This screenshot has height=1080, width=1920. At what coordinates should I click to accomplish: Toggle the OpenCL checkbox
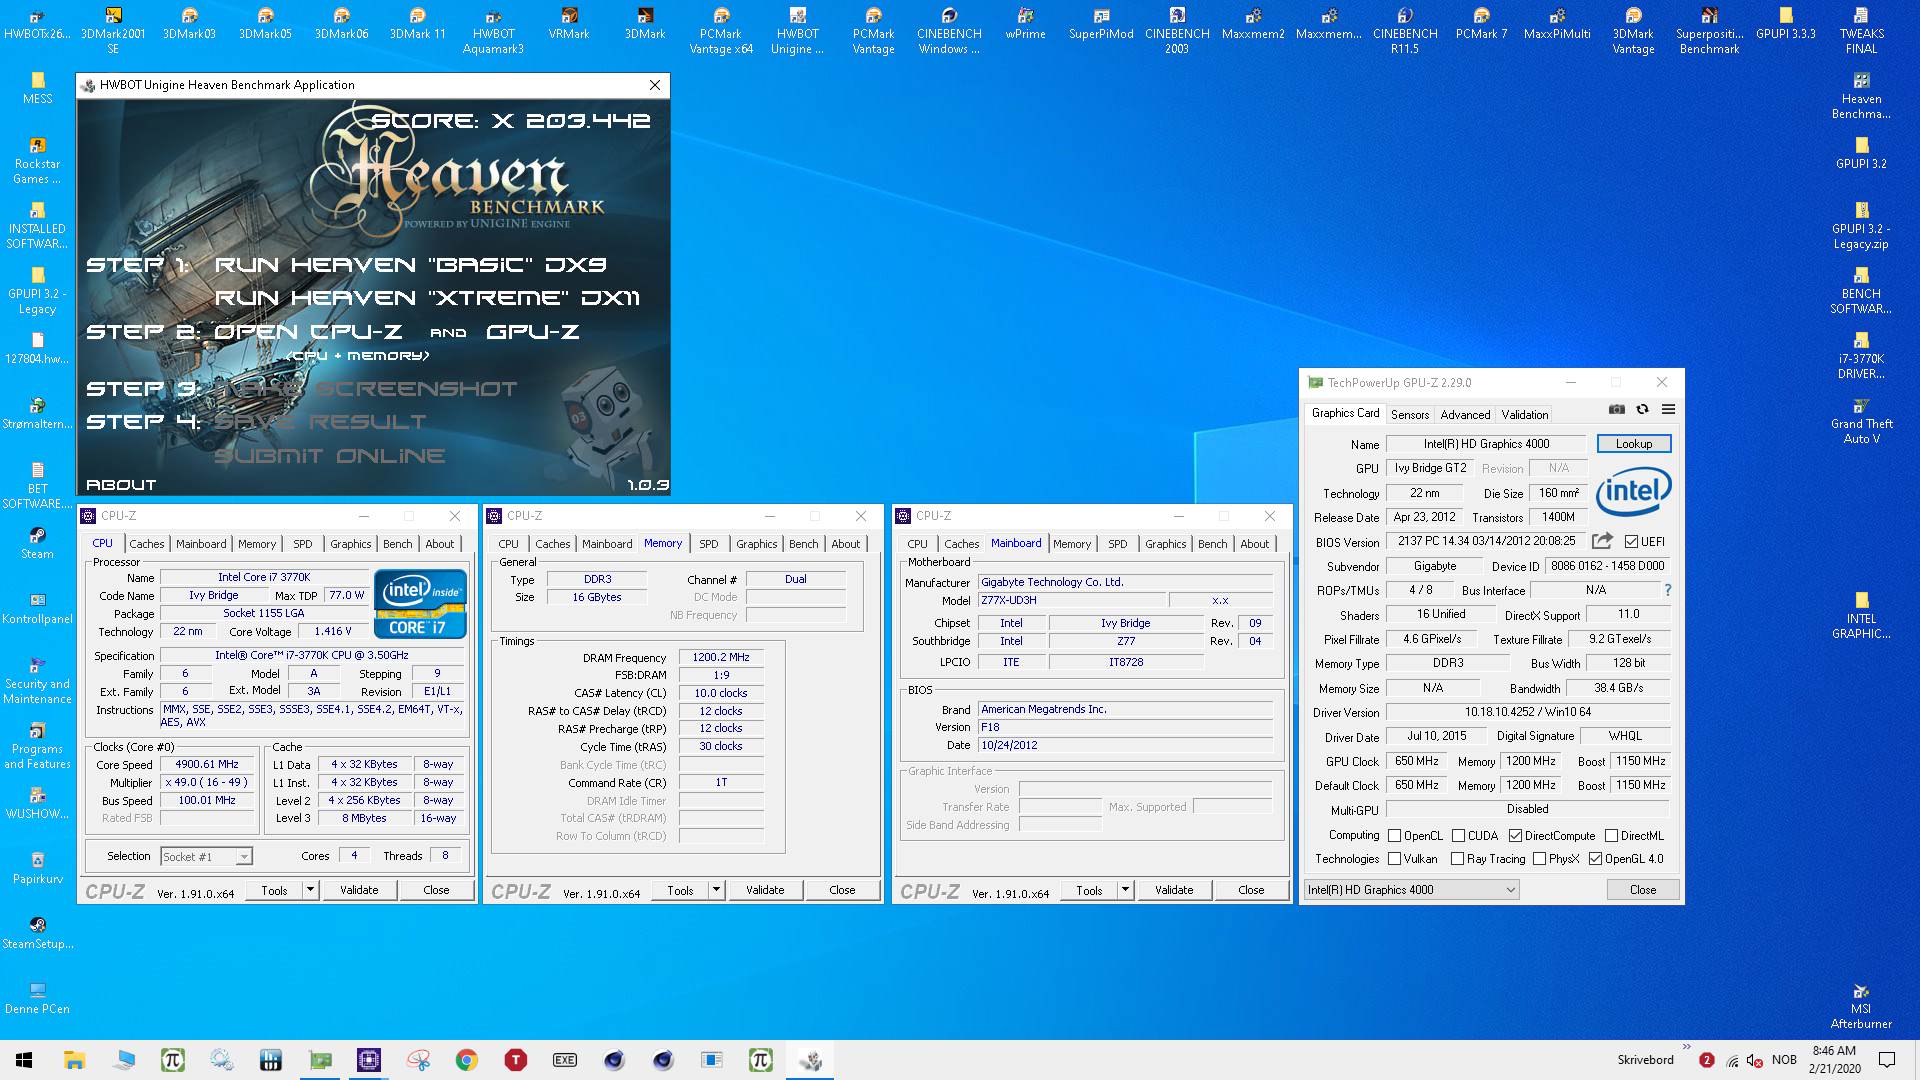pos(1394,836)
